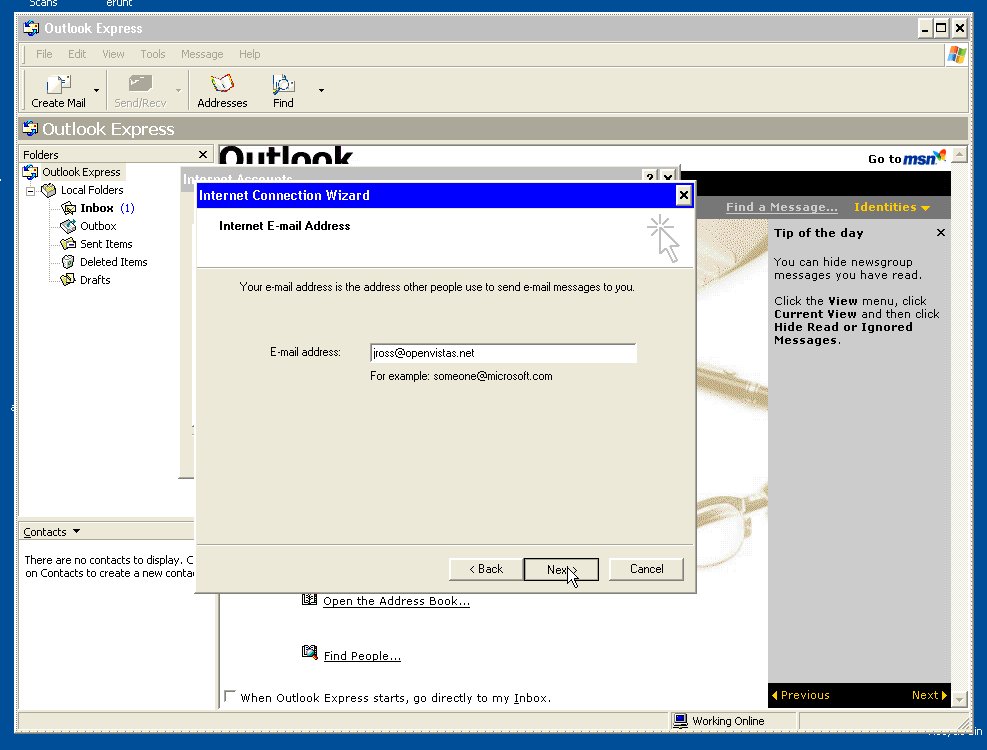Click the someone@microsoft.com example text
The image size is (987, 750).
click(x=493, y=376)
